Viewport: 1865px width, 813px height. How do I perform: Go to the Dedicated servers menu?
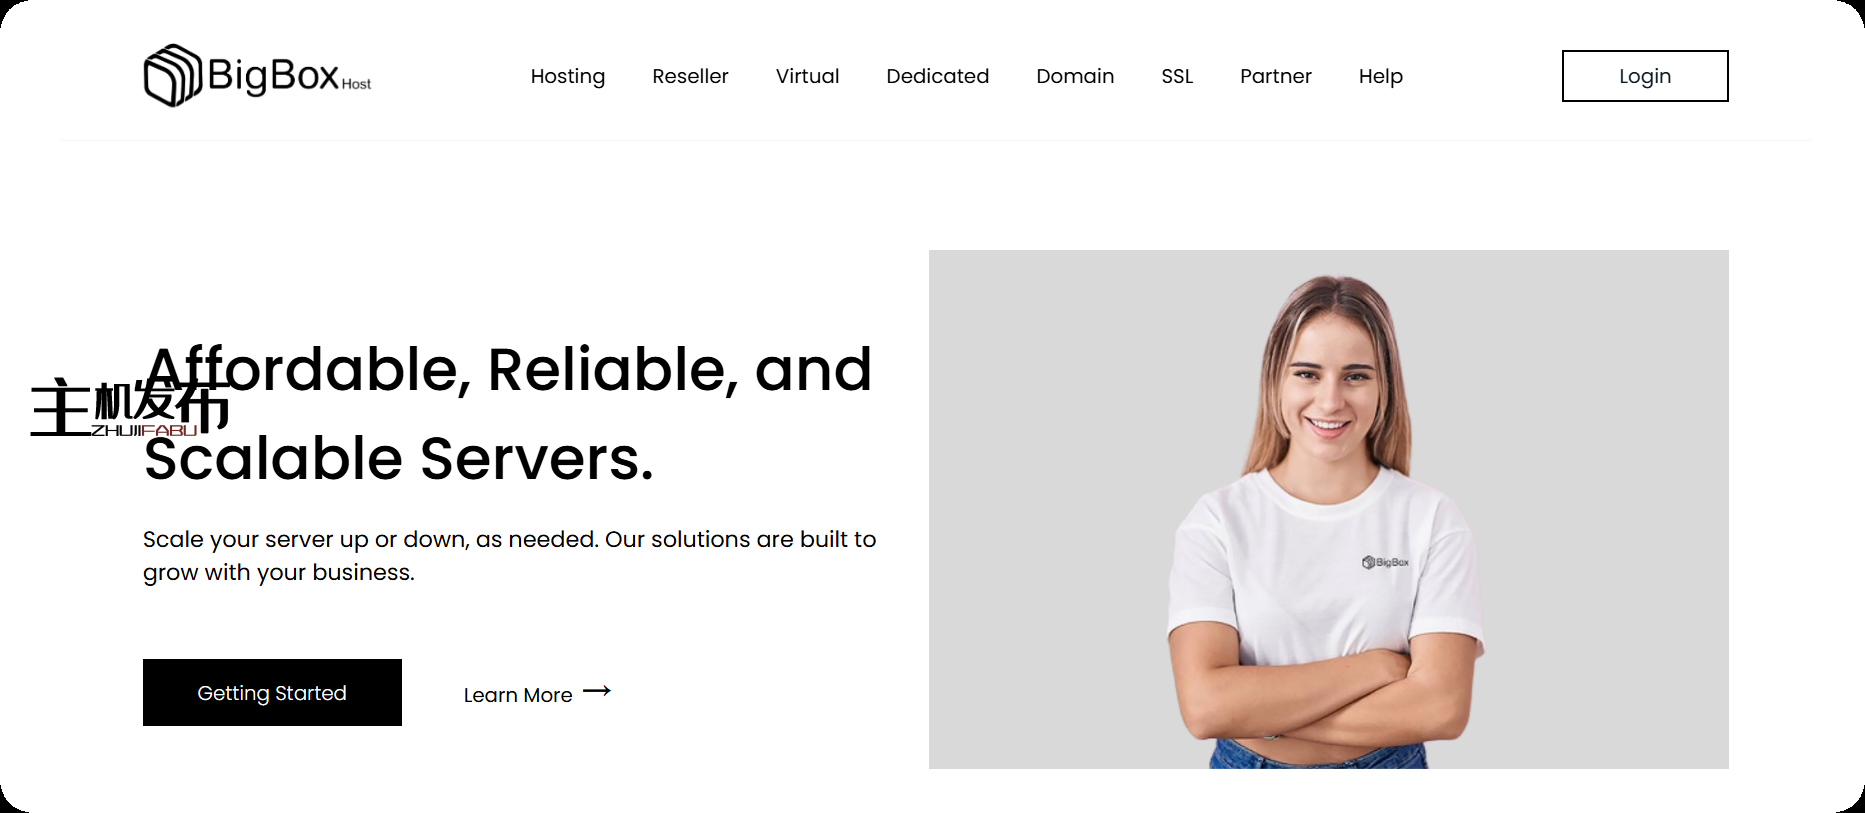[x=937, y=76]
